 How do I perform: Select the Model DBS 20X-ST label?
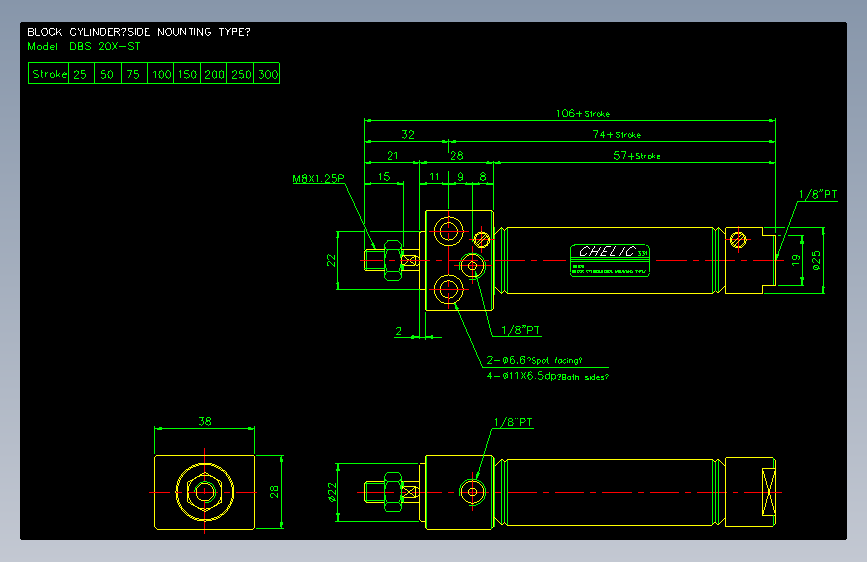click(x=84, y=46)
